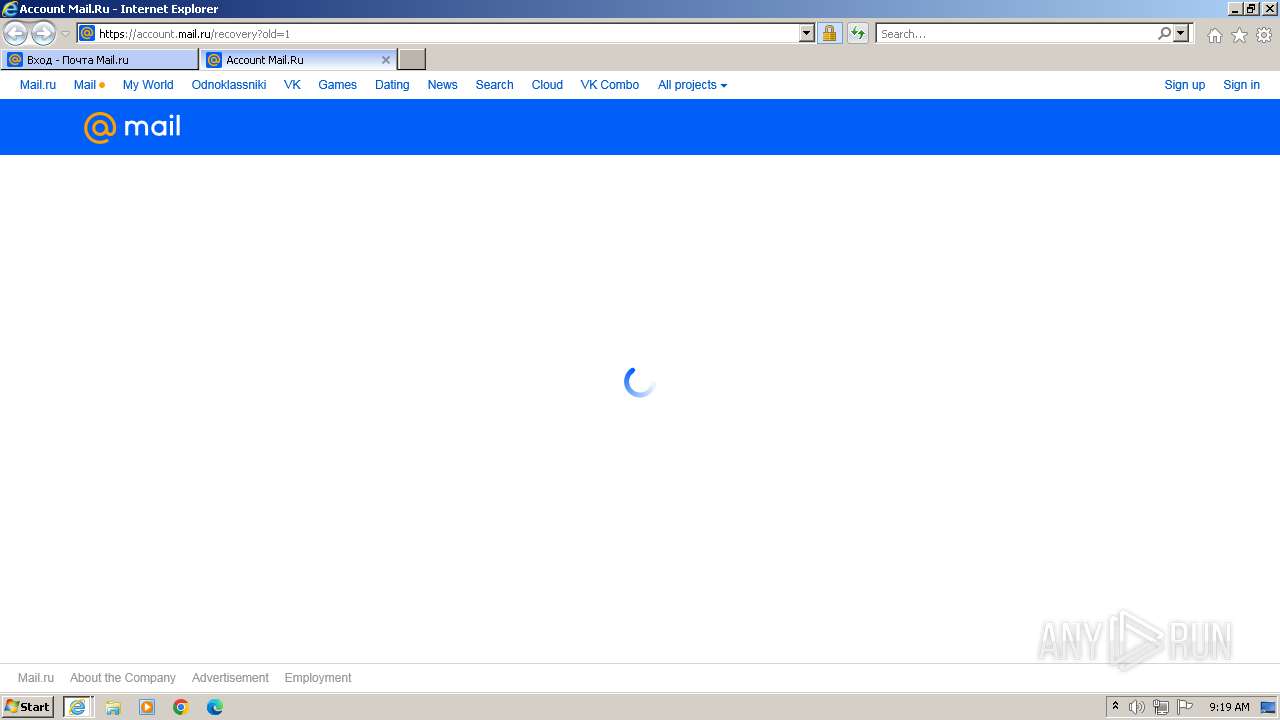Image resolution: width=1280 pixels, height=720 pixels.
Task: Click the browser Search box
Action: pyautogui.click(x=1016, y=34)
